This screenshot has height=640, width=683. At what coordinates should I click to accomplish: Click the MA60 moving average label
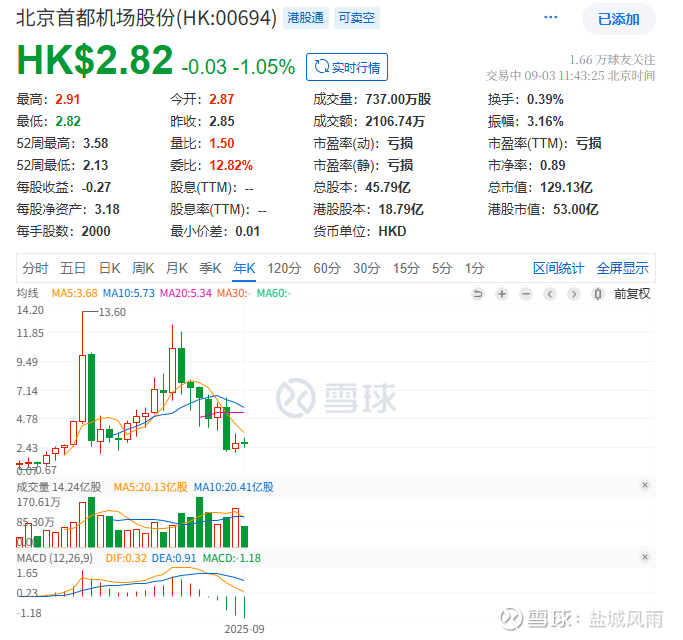pyautogui.click(x=274, y=293)
